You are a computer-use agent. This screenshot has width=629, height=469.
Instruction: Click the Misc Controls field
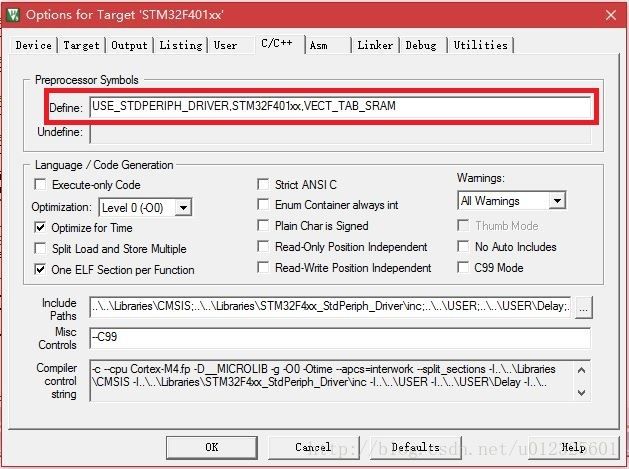[340, 338]
